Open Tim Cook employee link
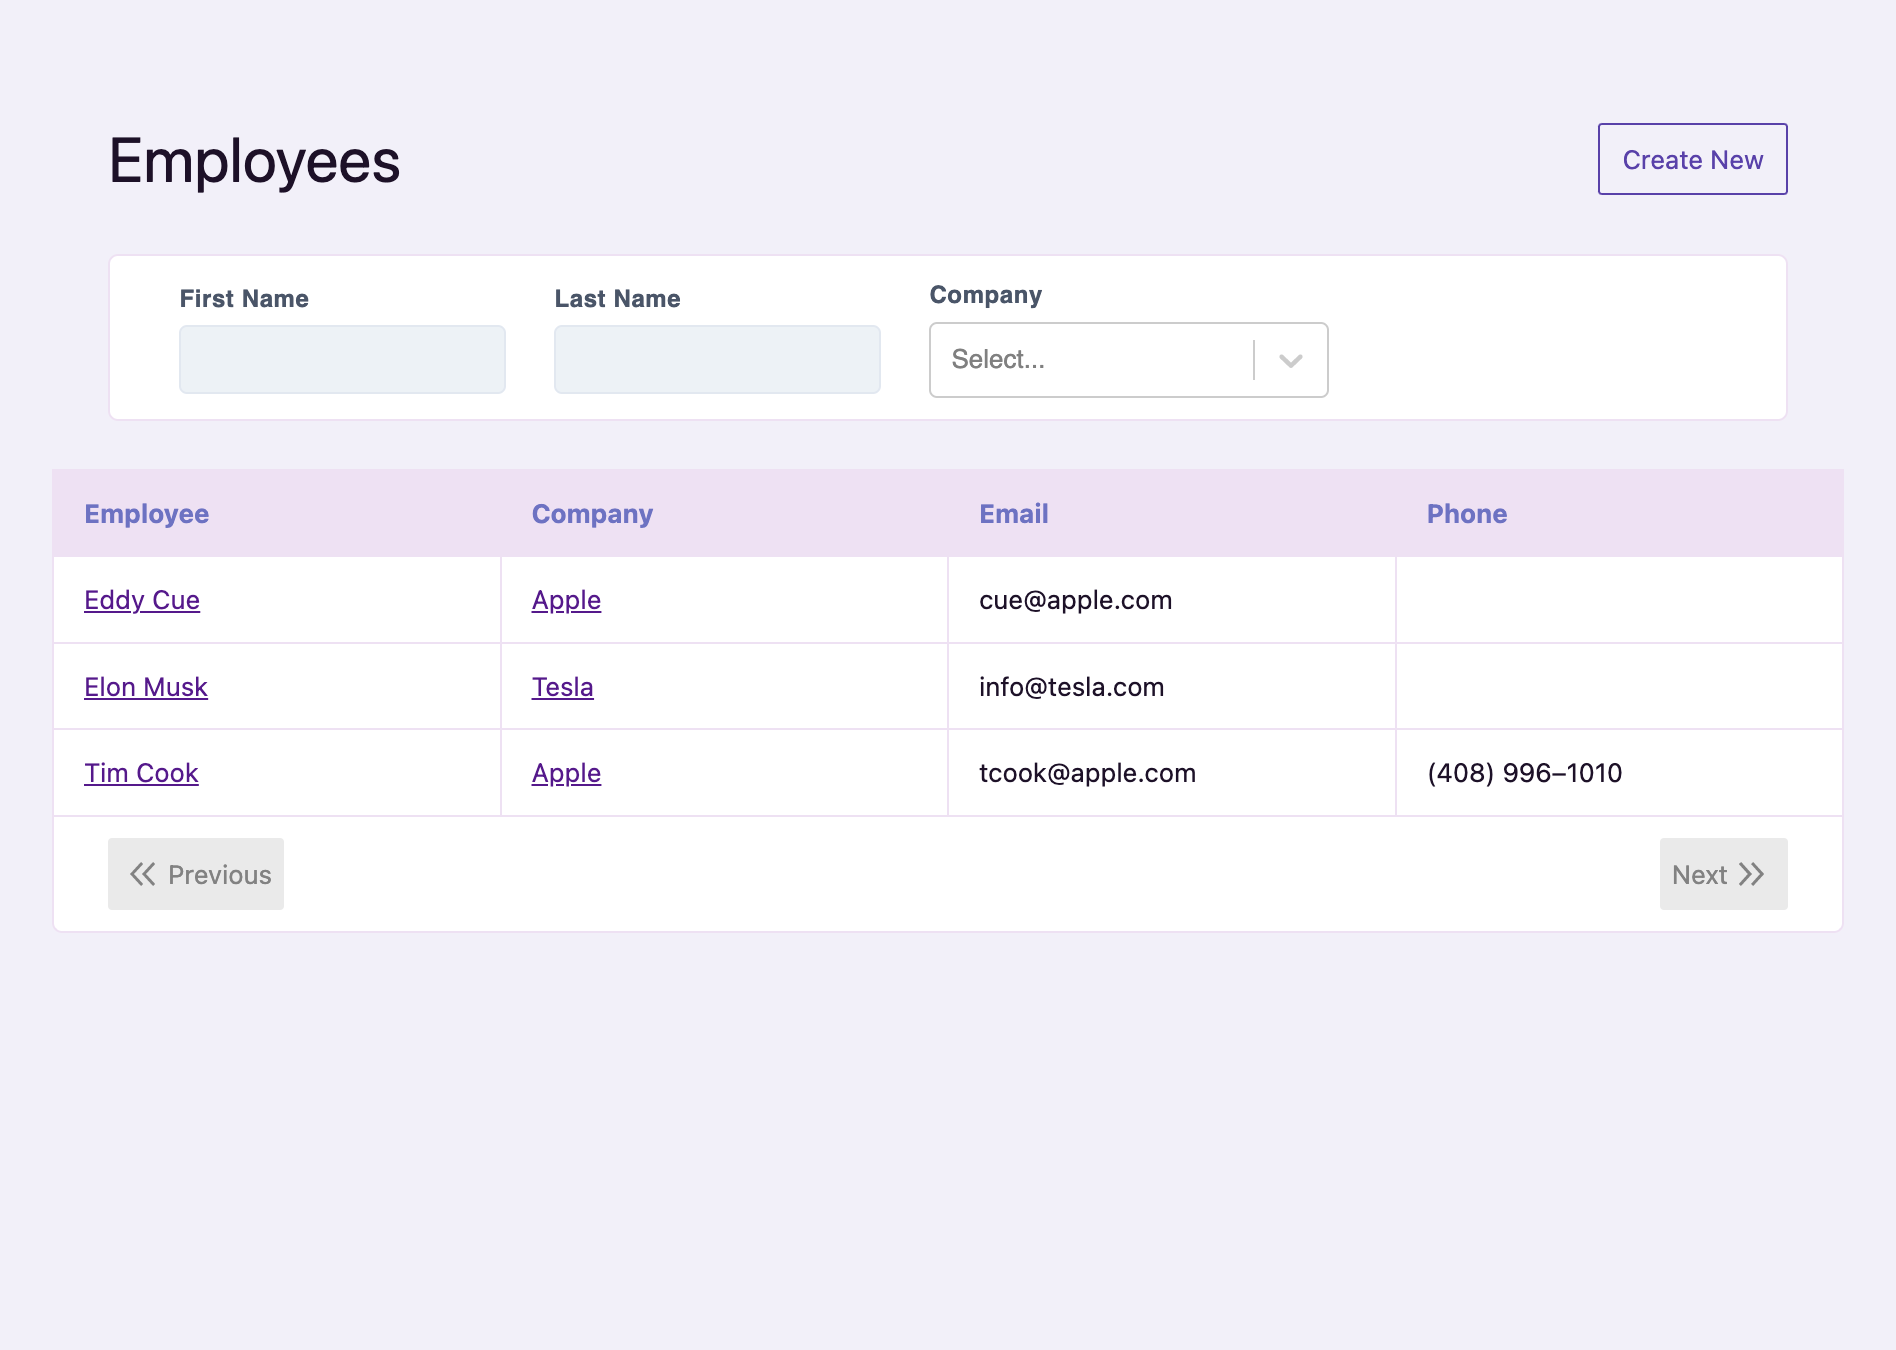Viewport: 1896px width, 1350px height. pos(141,773)
